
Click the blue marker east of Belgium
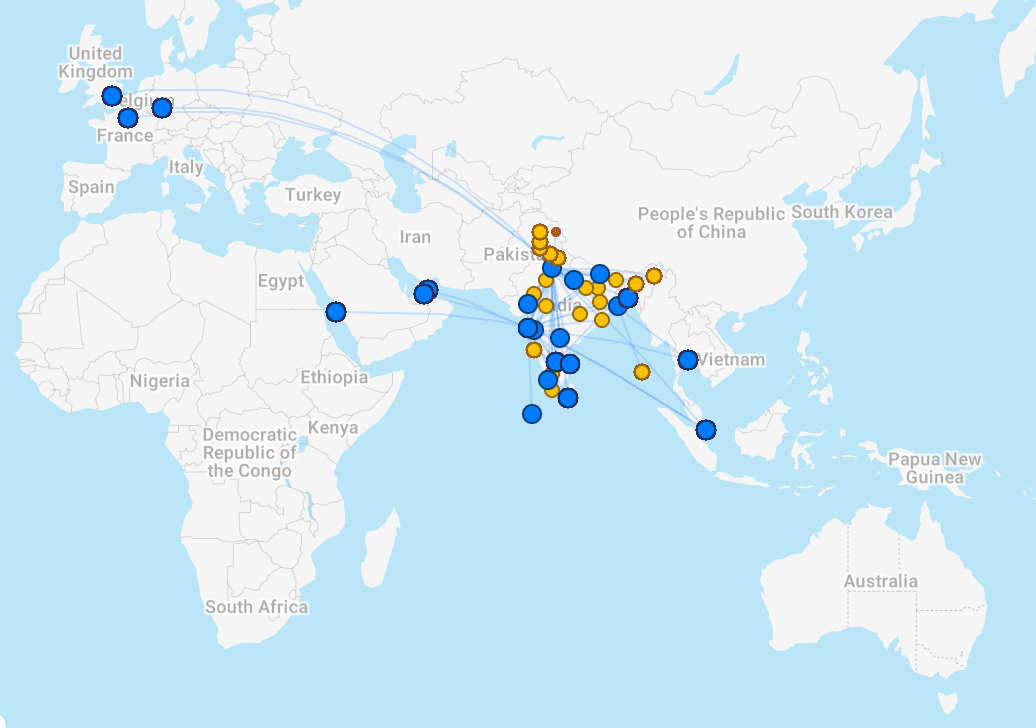coord(162,108)
